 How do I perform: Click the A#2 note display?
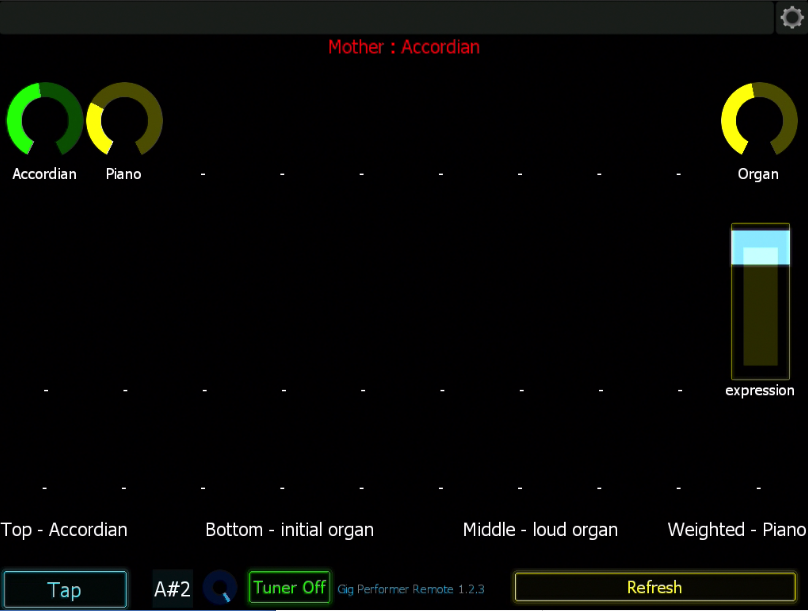[173, 588]
